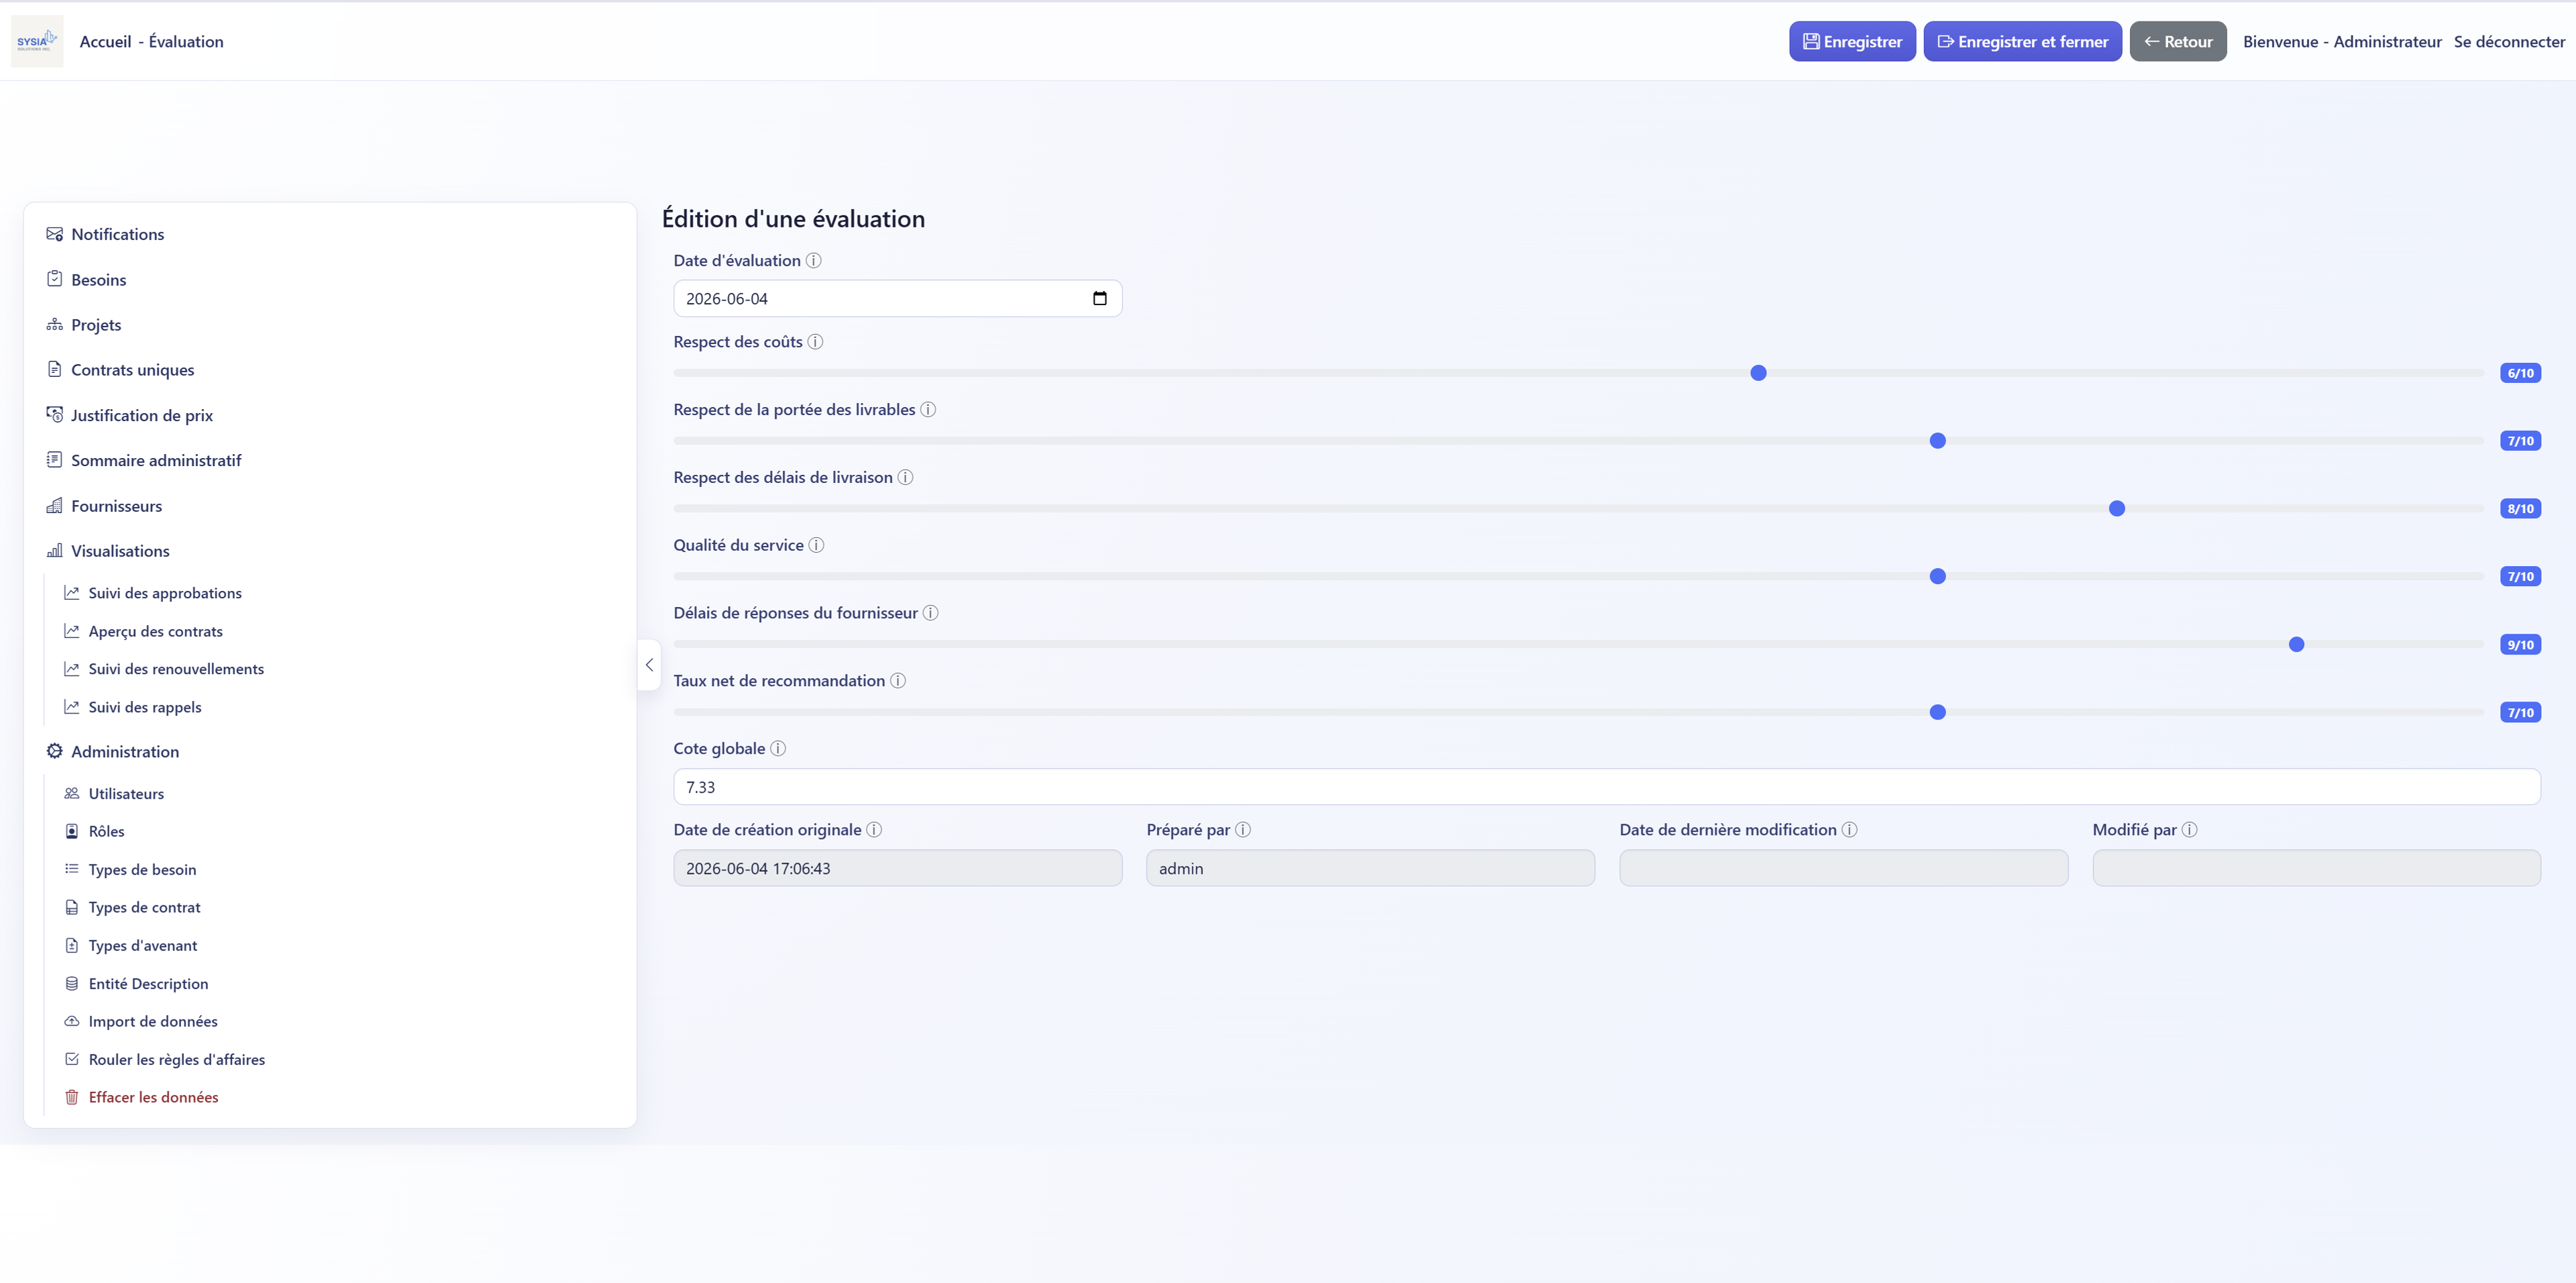Screen dimensions: 2576x1283
Task: Click the Retour button
Action: (x=2178, y=41)
